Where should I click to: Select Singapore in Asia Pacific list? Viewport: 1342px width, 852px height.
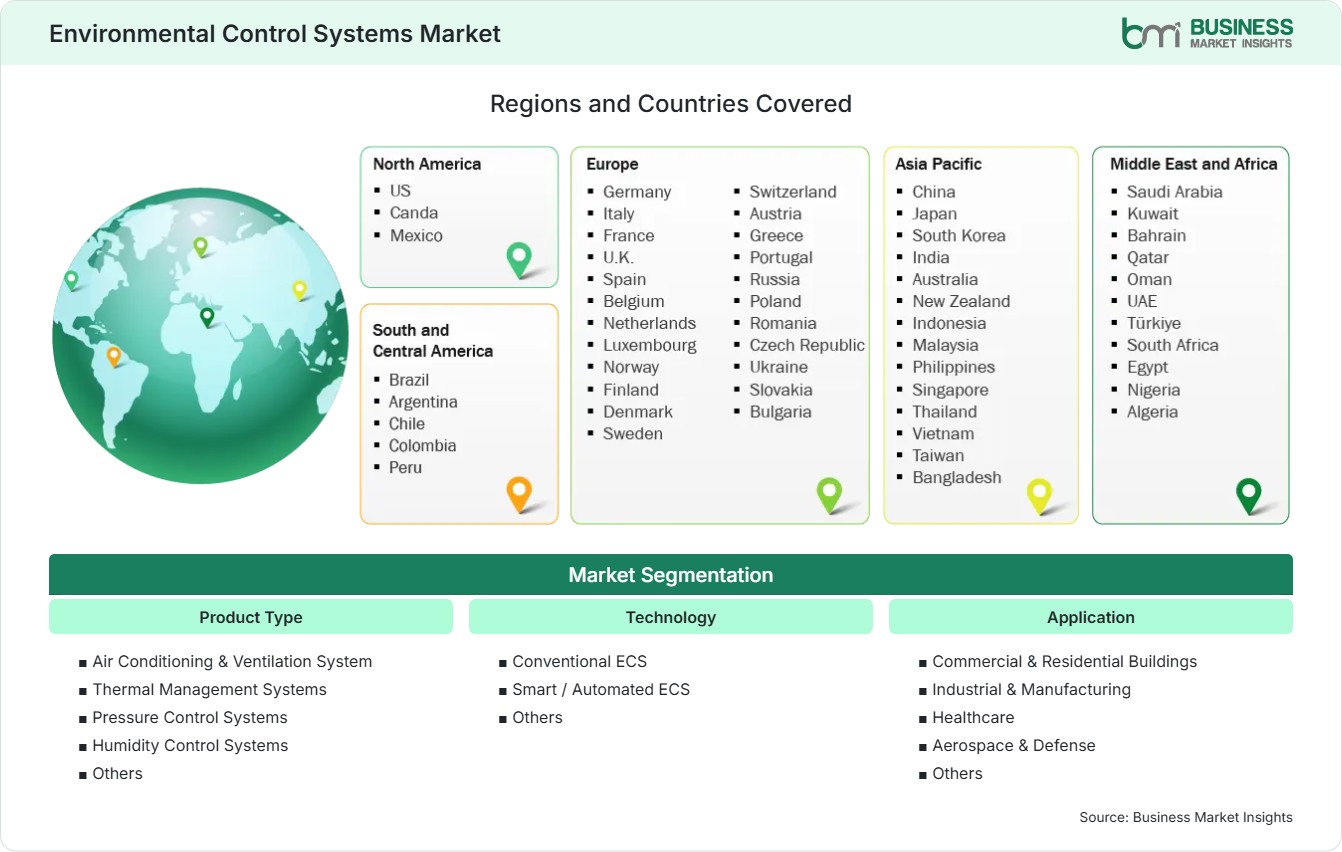coord(950,389)
